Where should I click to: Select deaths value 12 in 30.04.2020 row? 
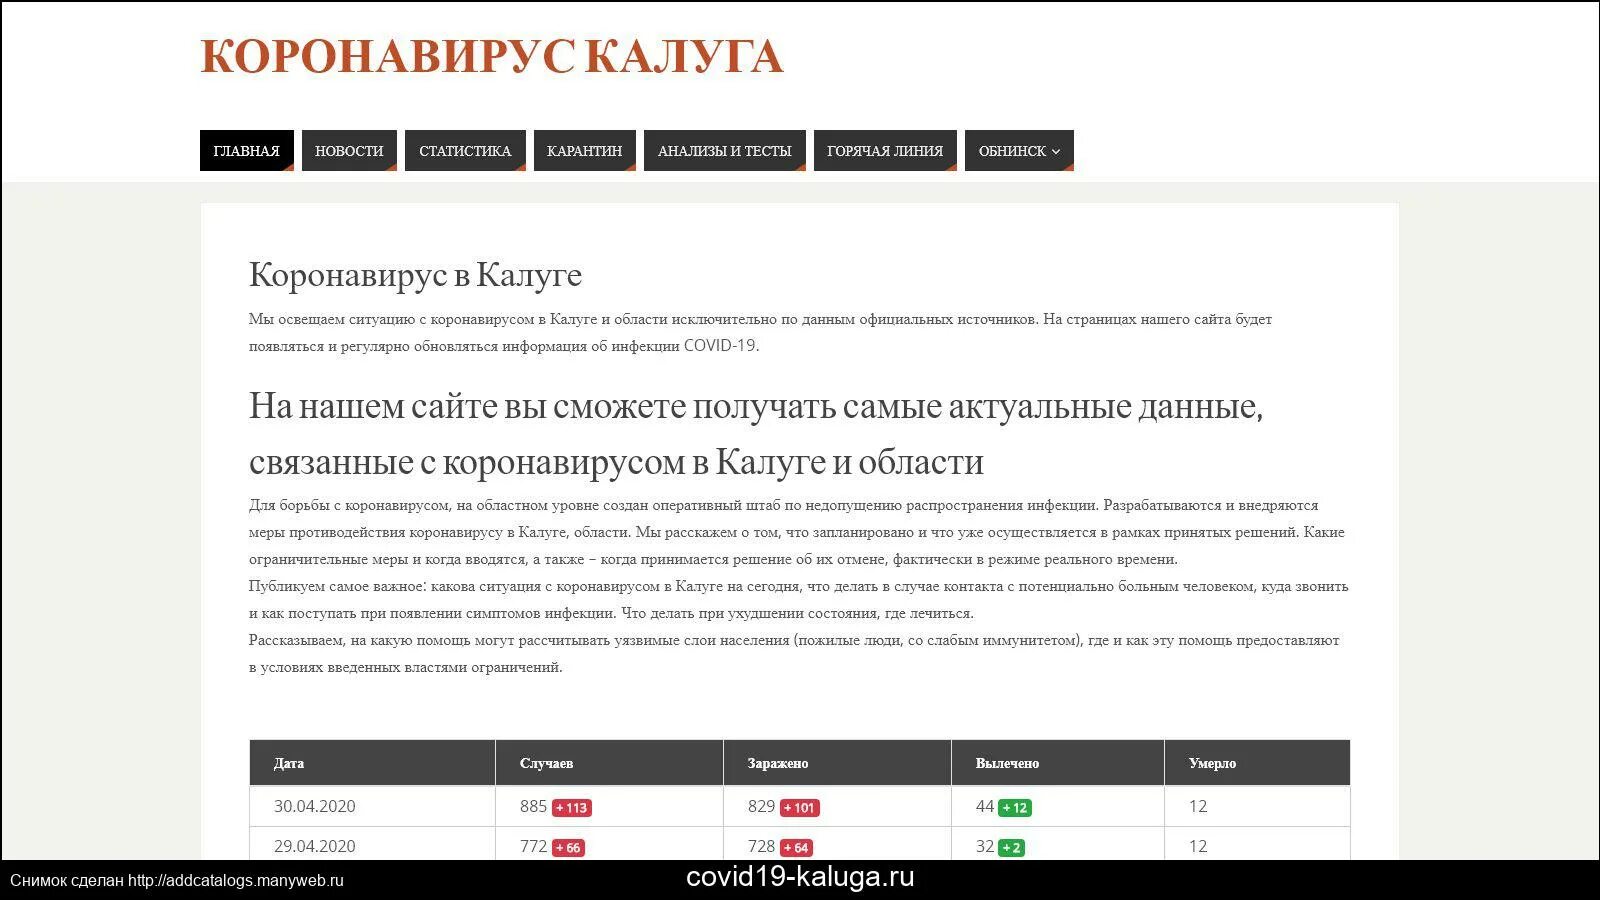click(1198, 806)
